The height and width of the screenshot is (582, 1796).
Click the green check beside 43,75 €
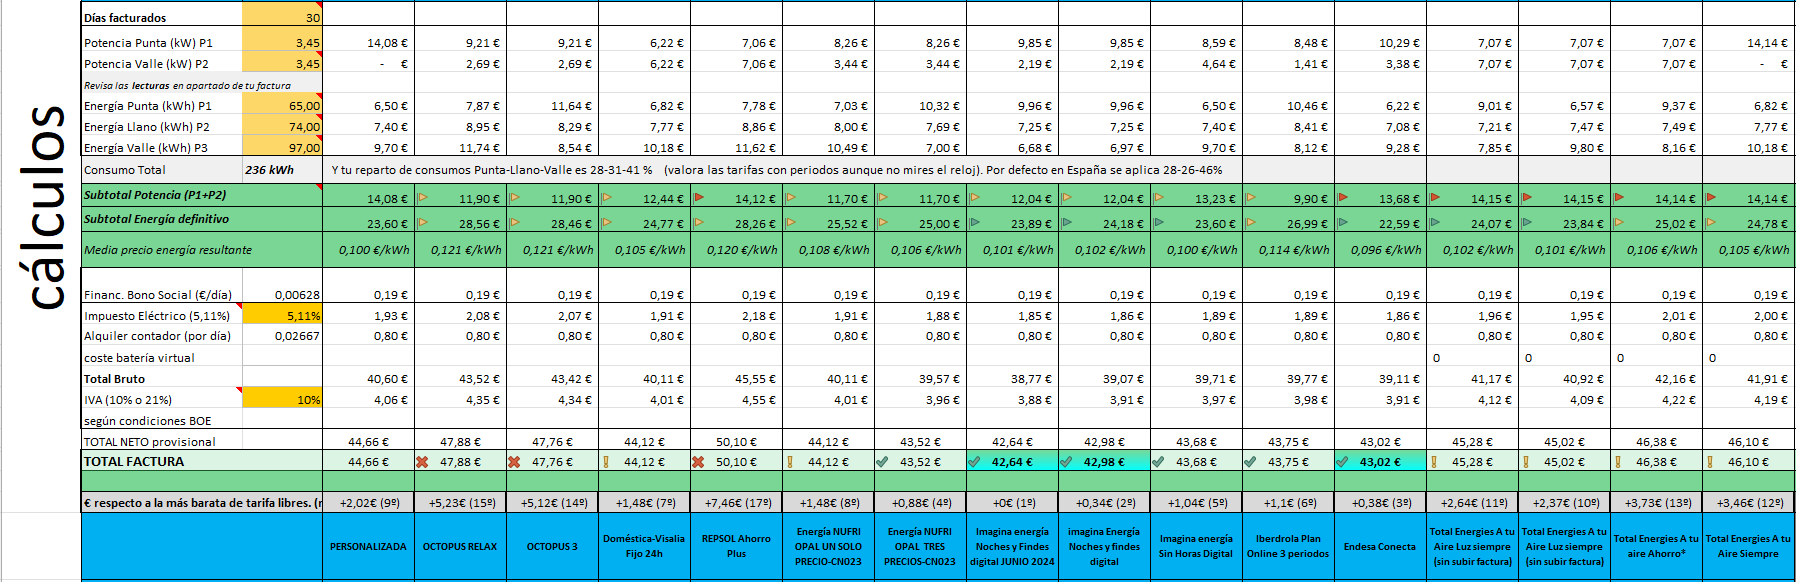click(x=1250, y=462)
